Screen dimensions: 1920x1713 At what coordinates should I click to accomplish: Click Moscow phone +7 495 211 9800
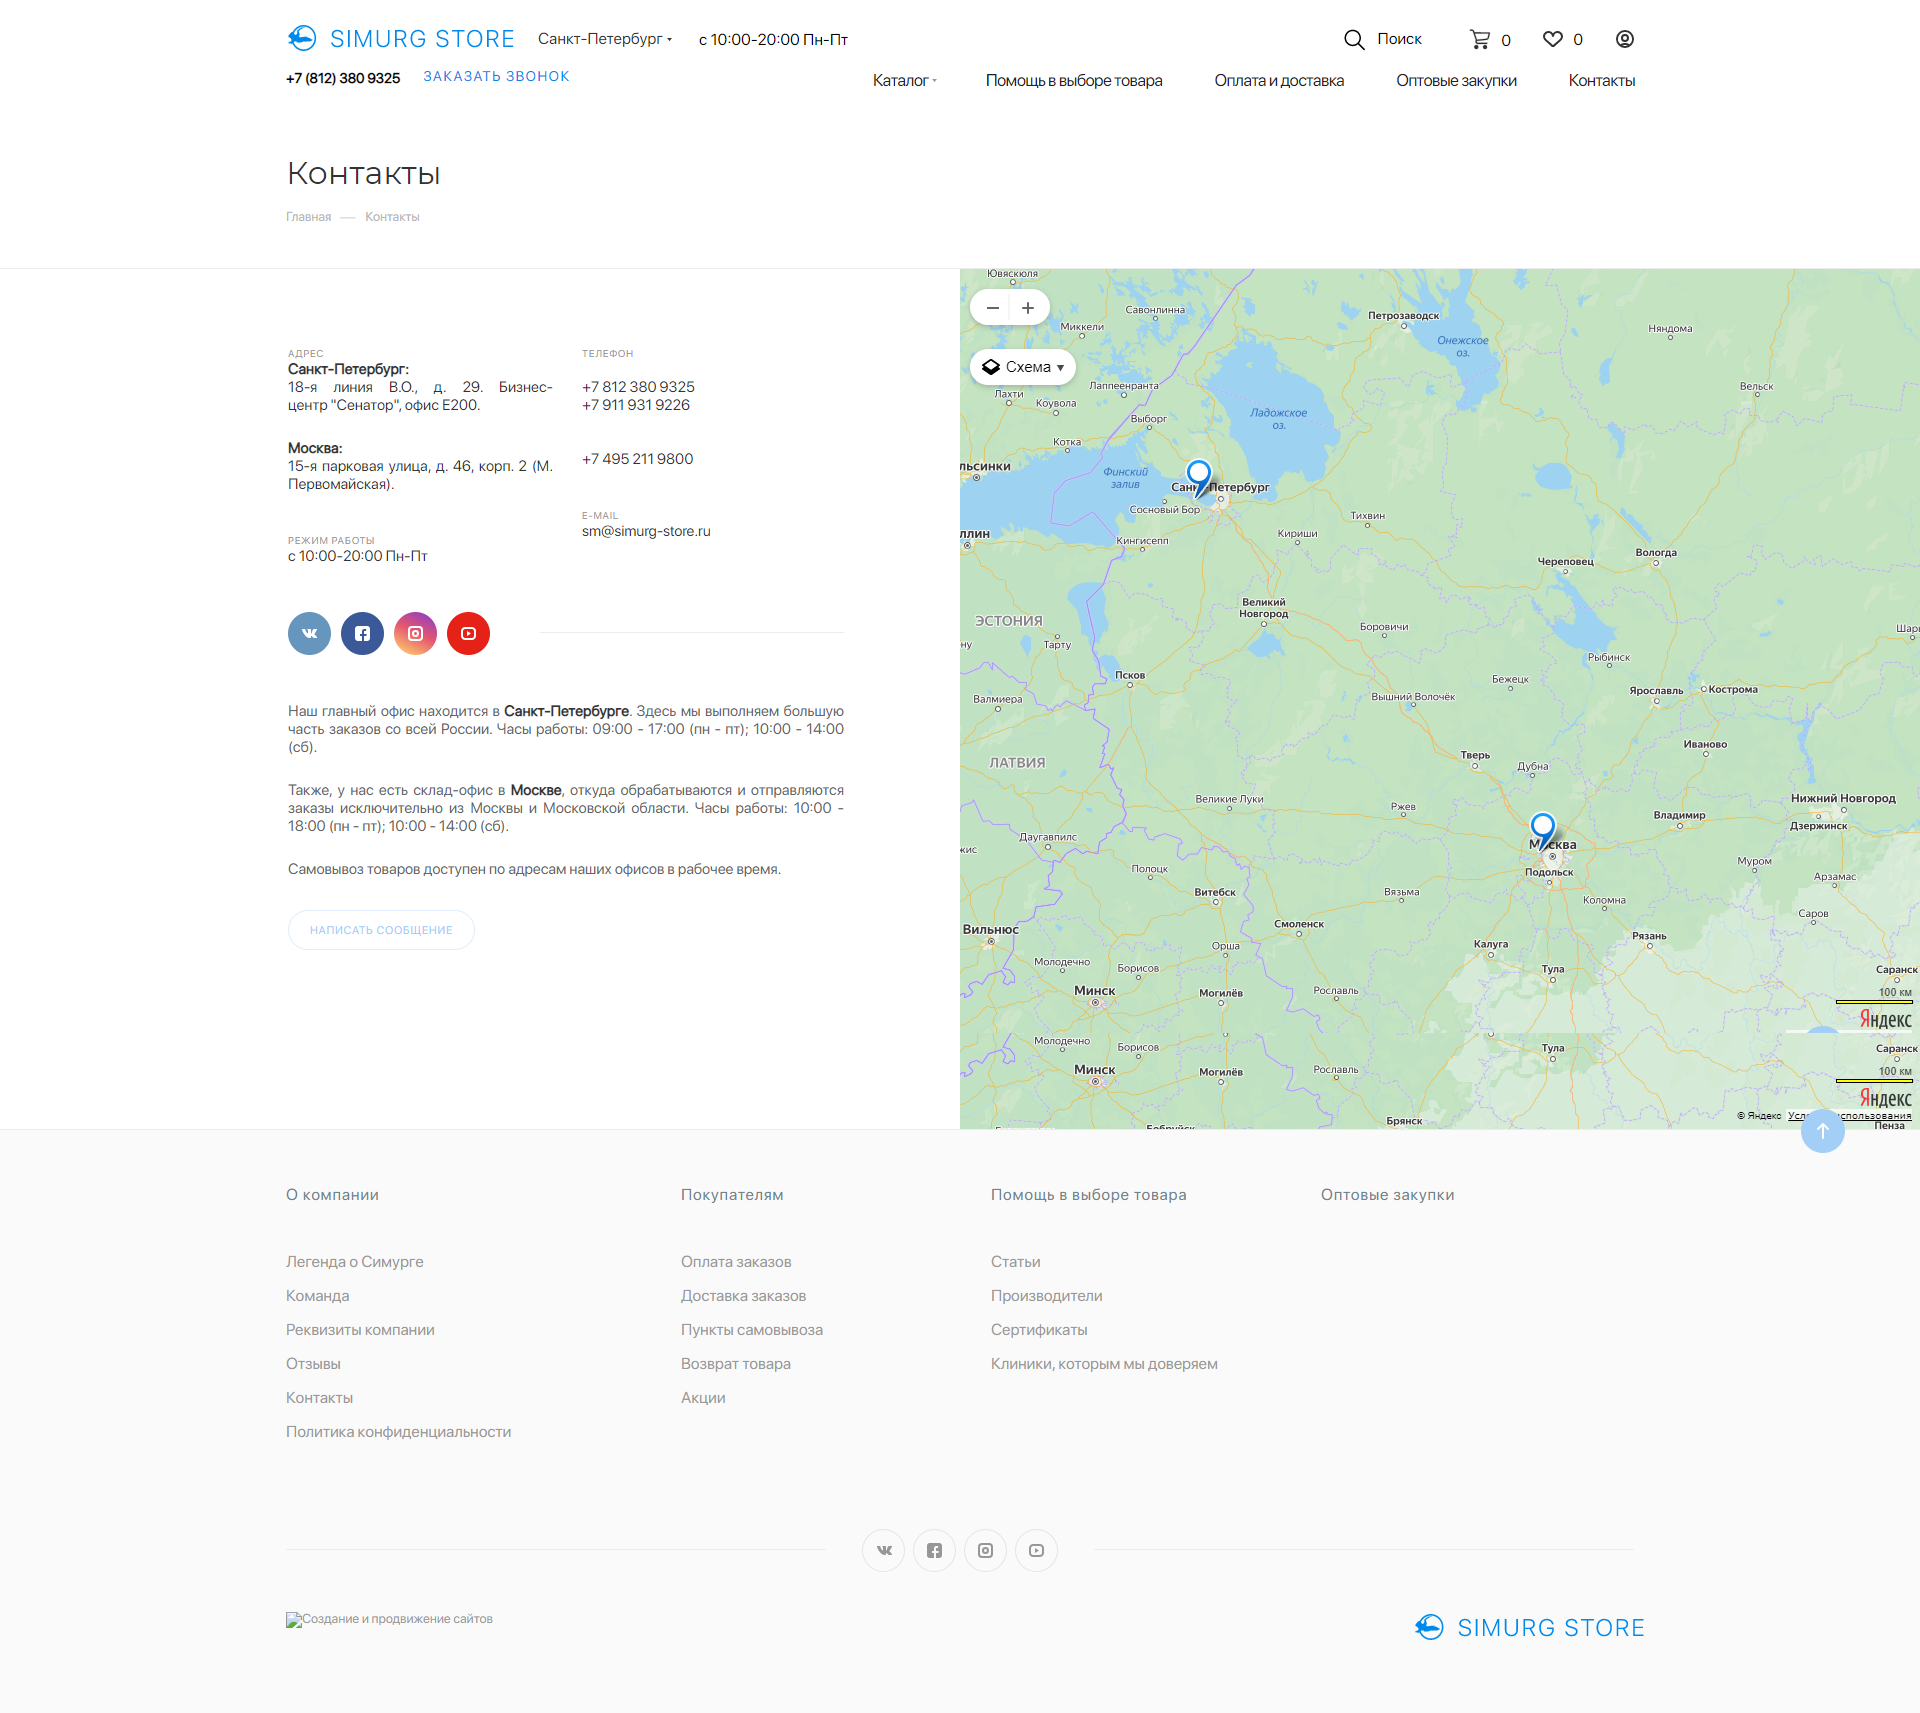(x=638, y=459)
